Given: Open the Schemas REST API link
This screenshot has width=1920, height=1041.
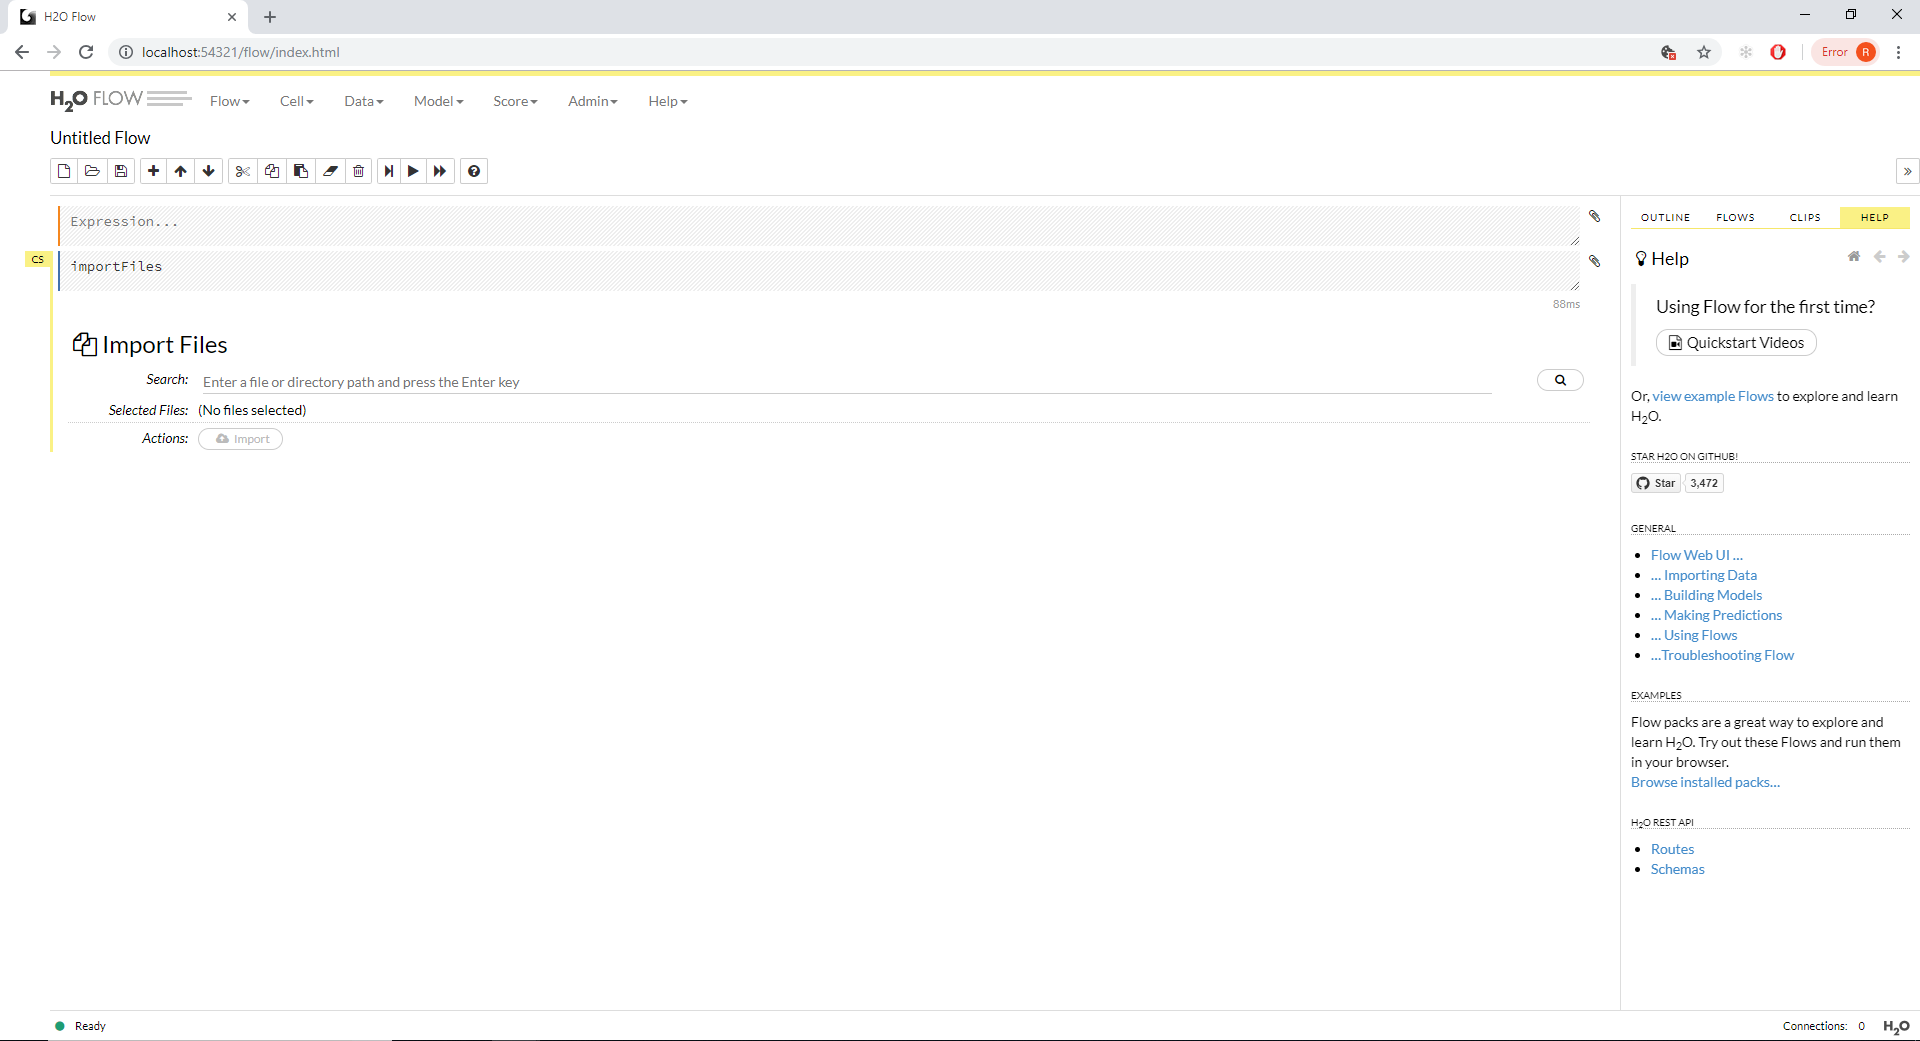Looking at the screenshot, I should [x=1678, y=869].
